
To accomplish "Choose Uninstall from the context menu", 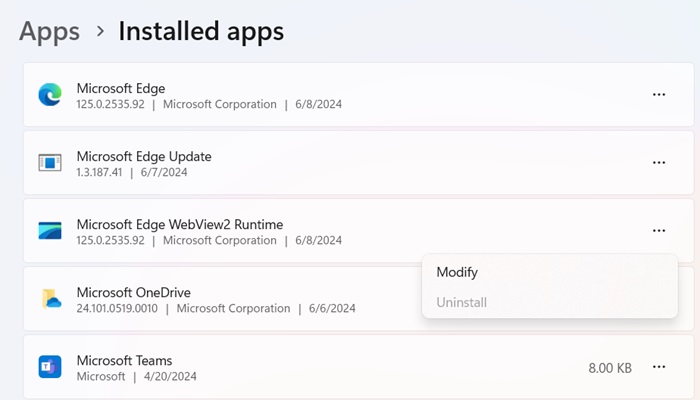I will tap(550, 302).
